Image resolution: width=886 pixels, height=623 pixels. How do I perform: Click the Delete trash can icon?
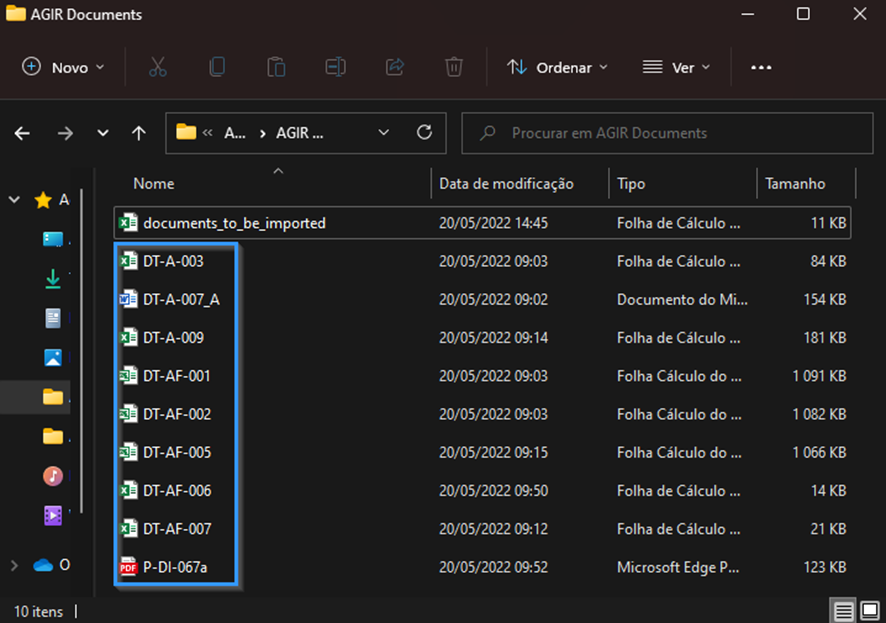[453, 67]
